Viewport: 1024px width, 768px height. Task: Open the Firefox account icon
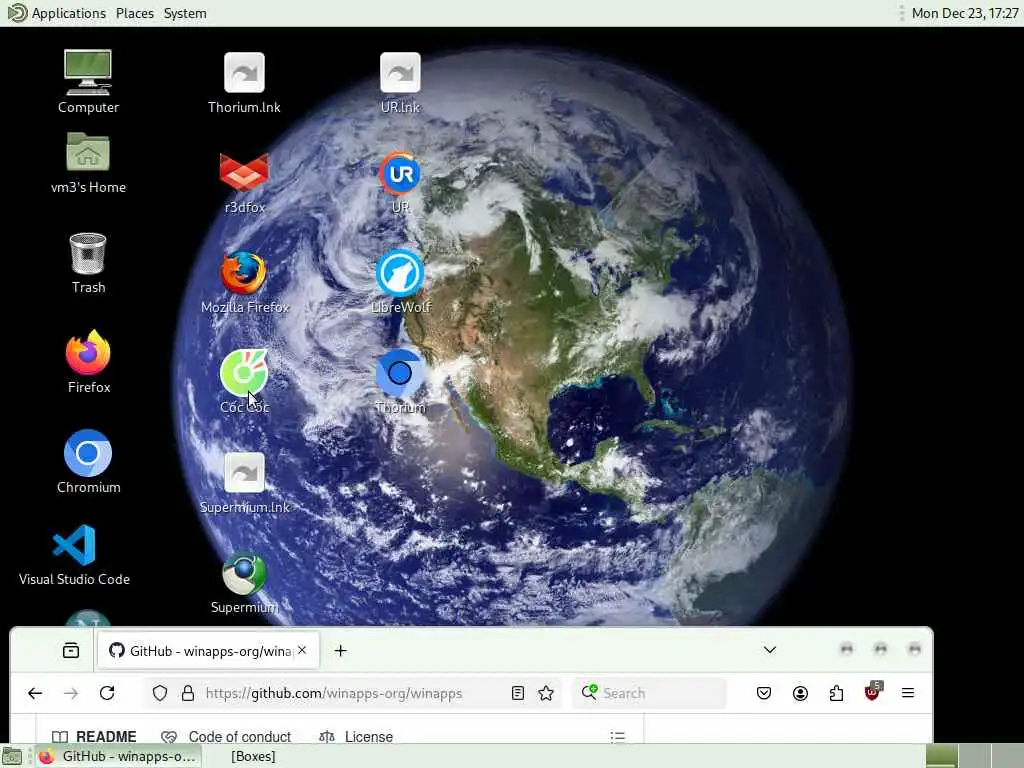pyautogui.click(x=800, y=694)
